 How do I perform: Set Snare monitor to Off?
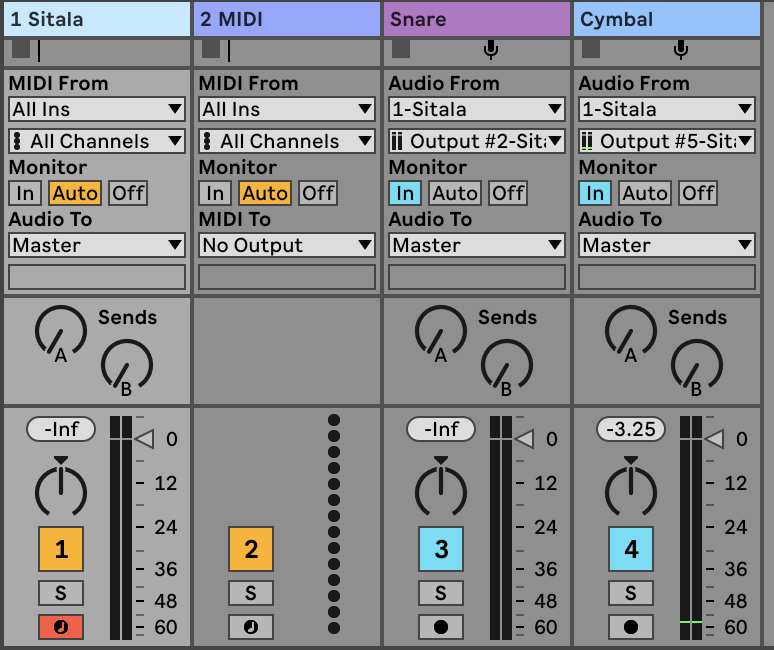pos(508,193)
